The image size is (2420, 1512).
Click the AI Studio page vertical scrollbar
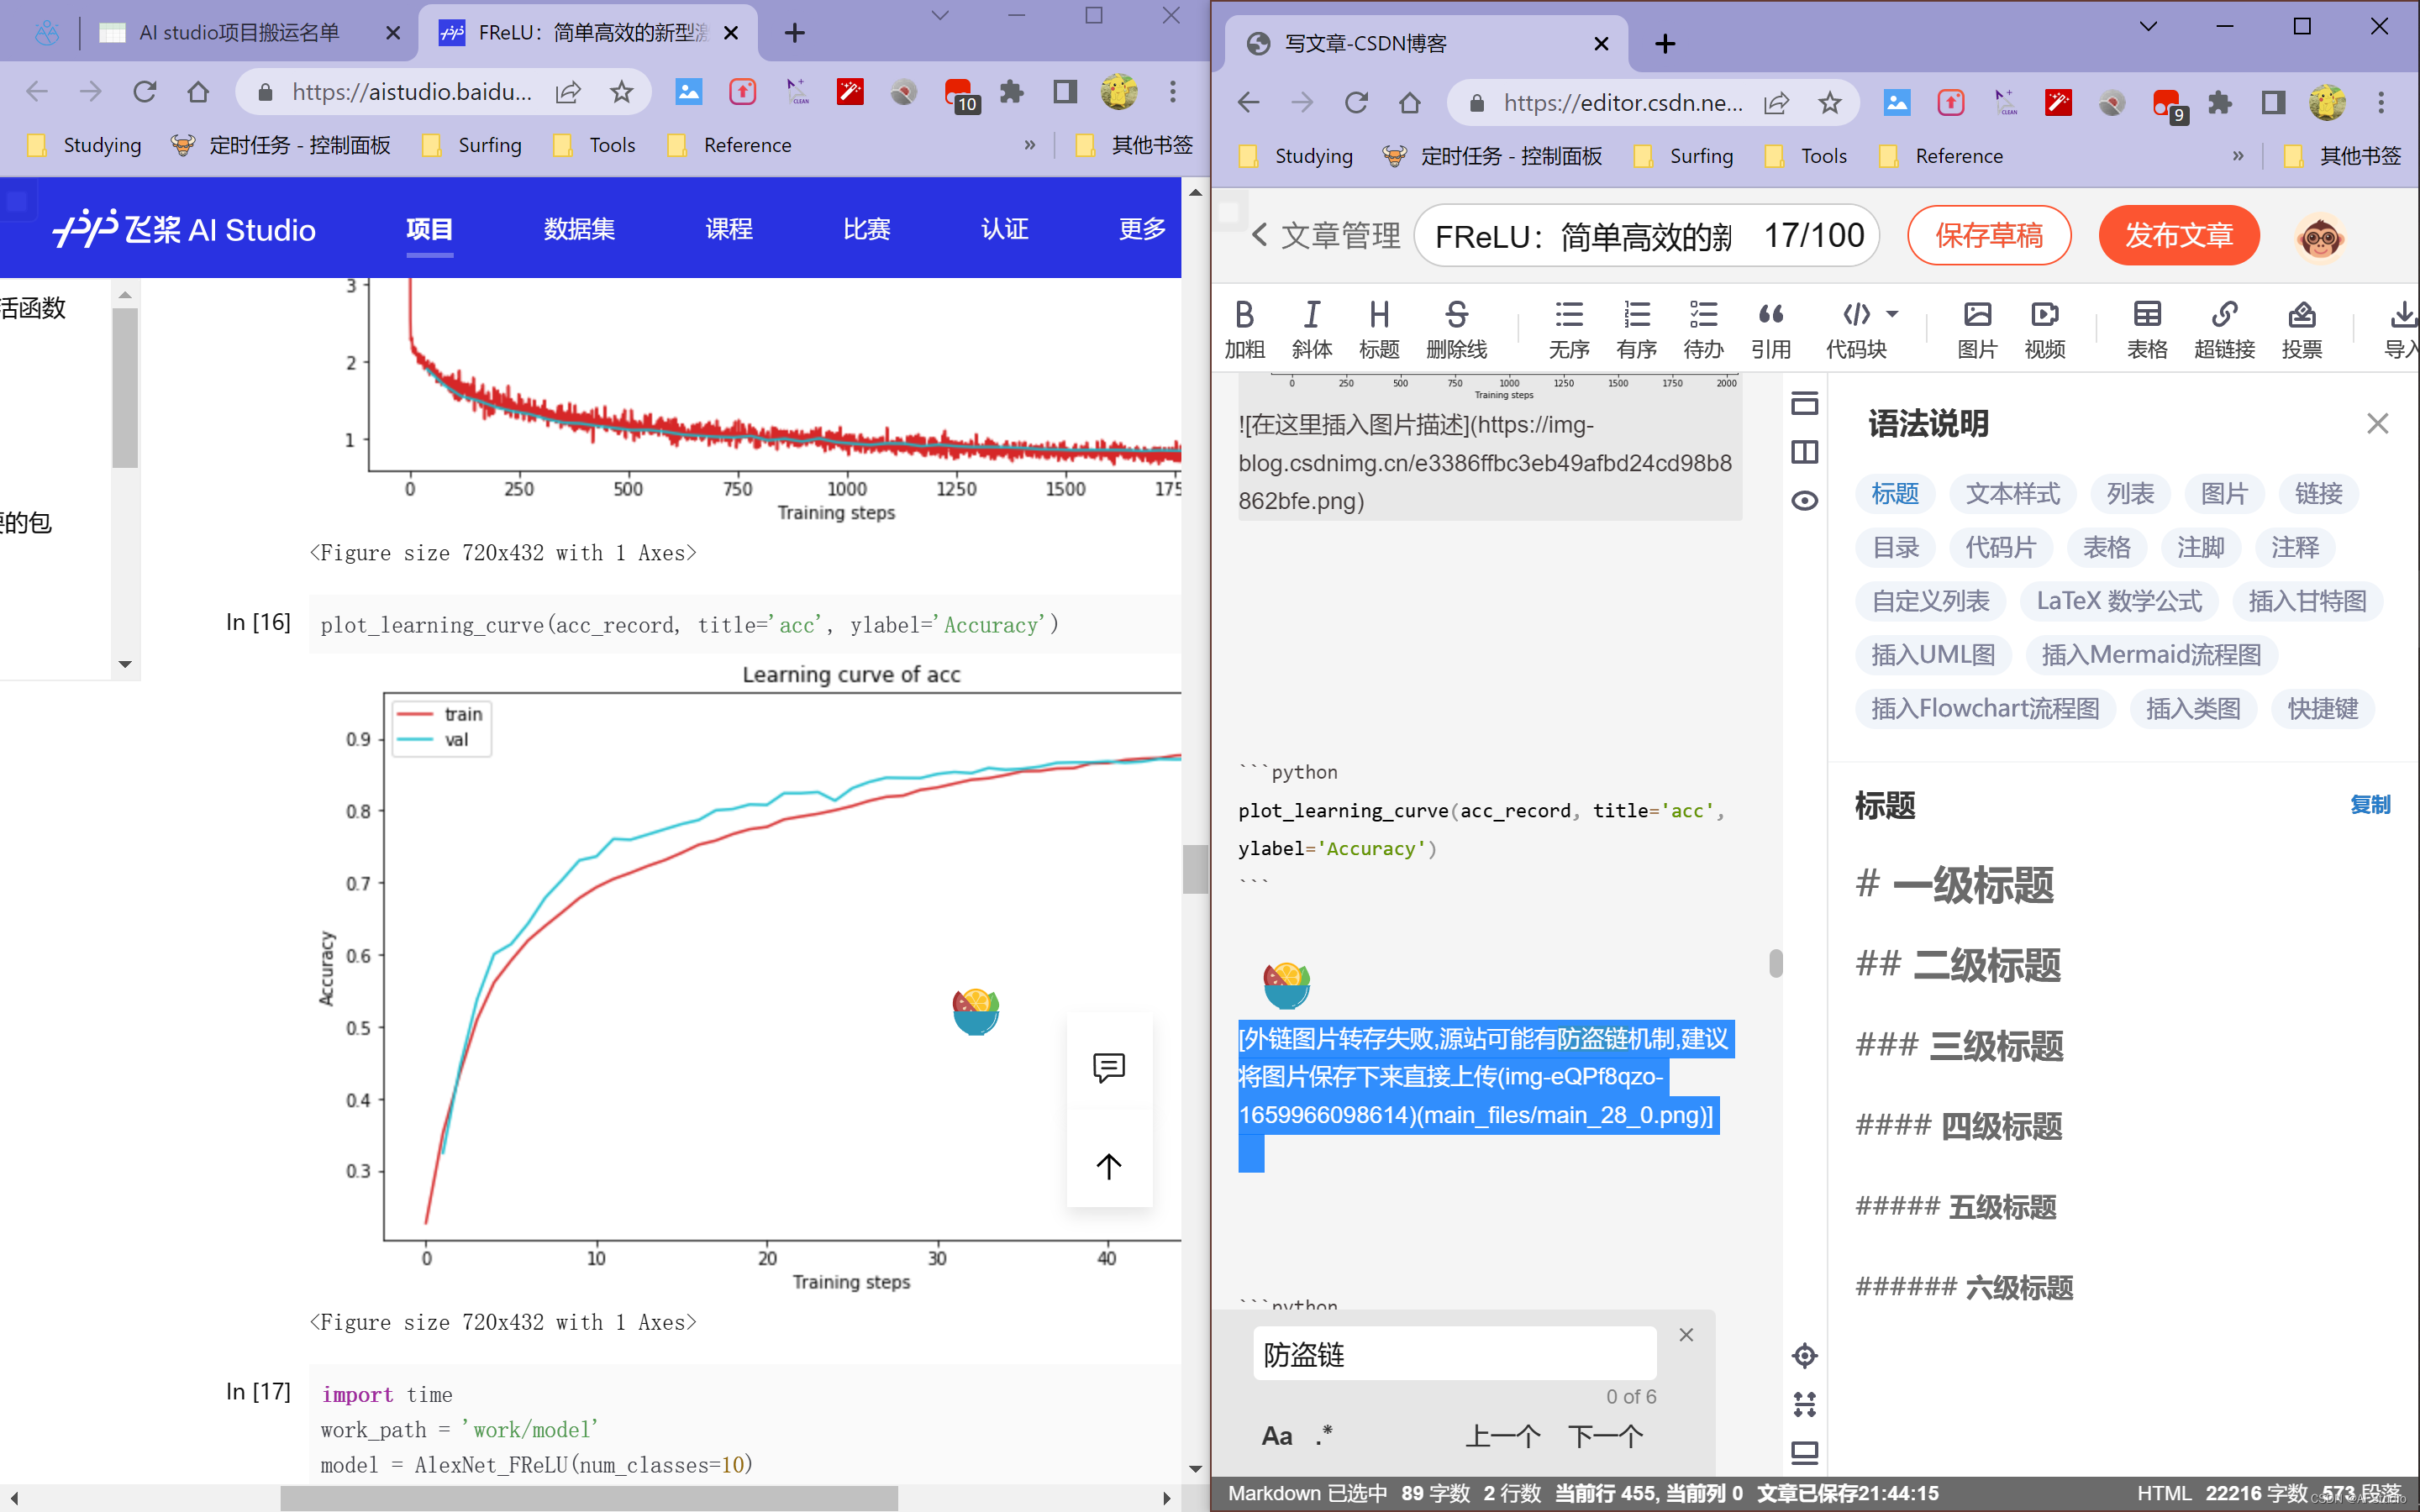(x=1195, y=868)
